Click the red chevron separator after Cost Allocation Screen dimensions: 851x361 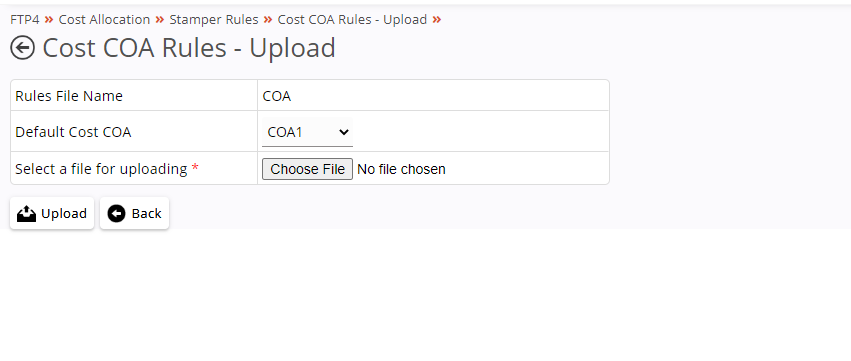coord(160,20)
